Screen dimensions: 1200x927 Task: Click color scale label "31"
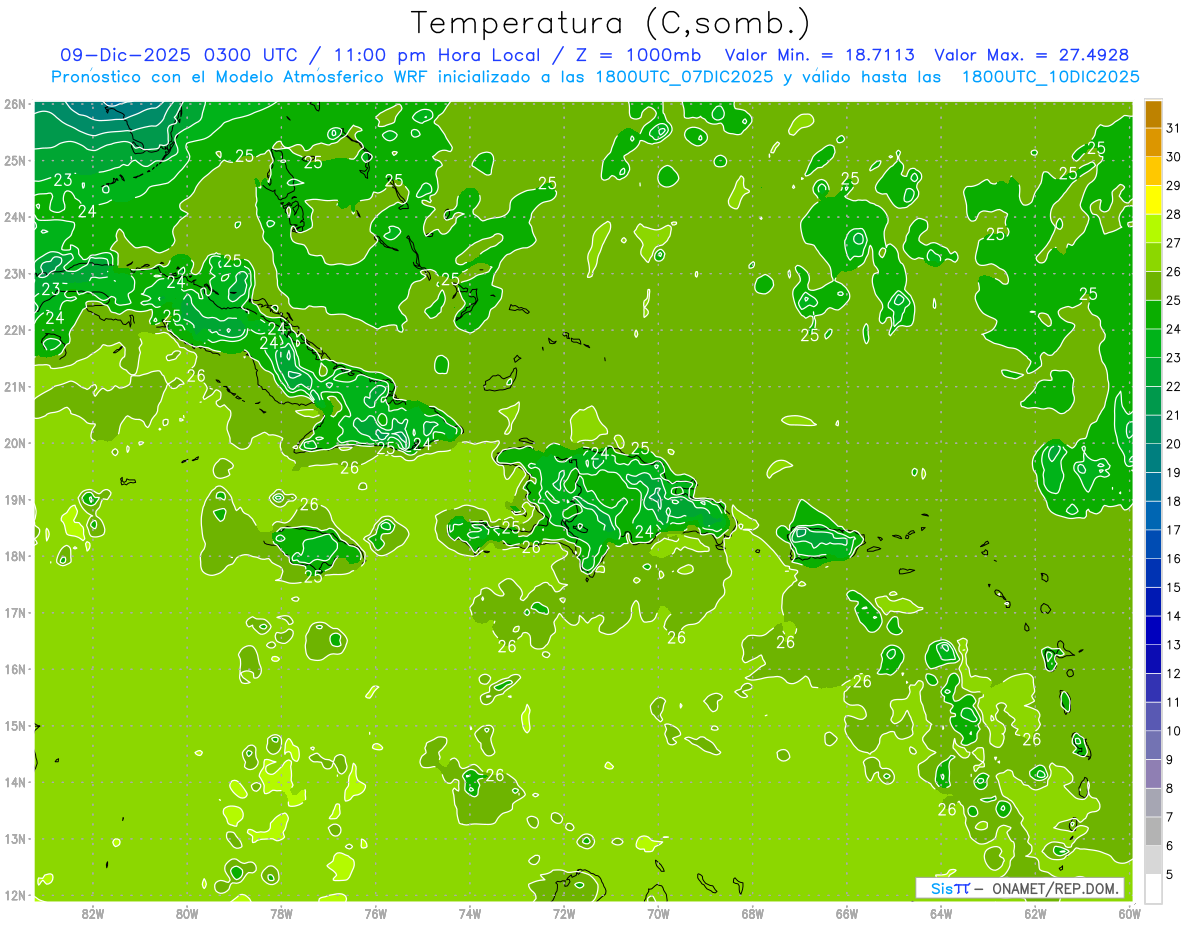point(1174,129)
